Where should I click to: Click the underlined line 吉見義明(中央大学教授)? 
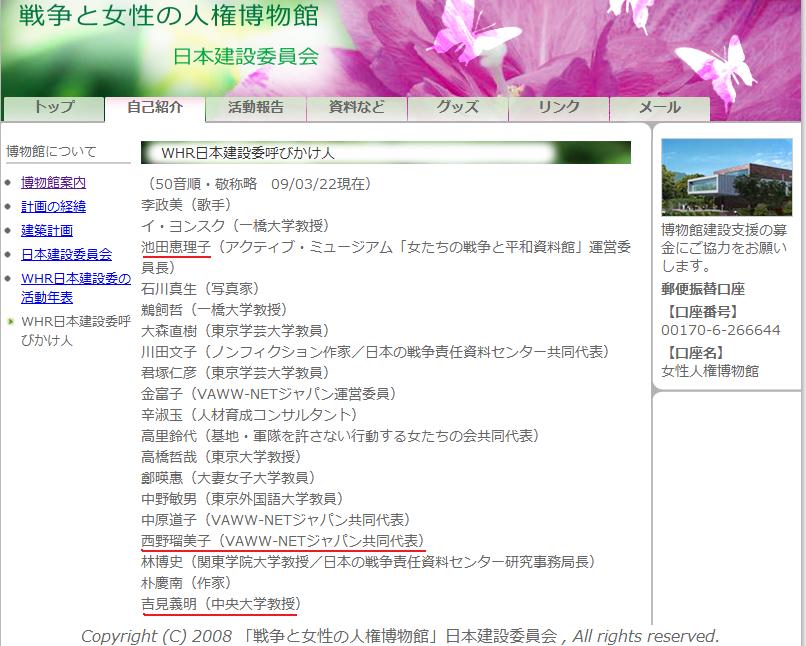click(x=221, y=604)
